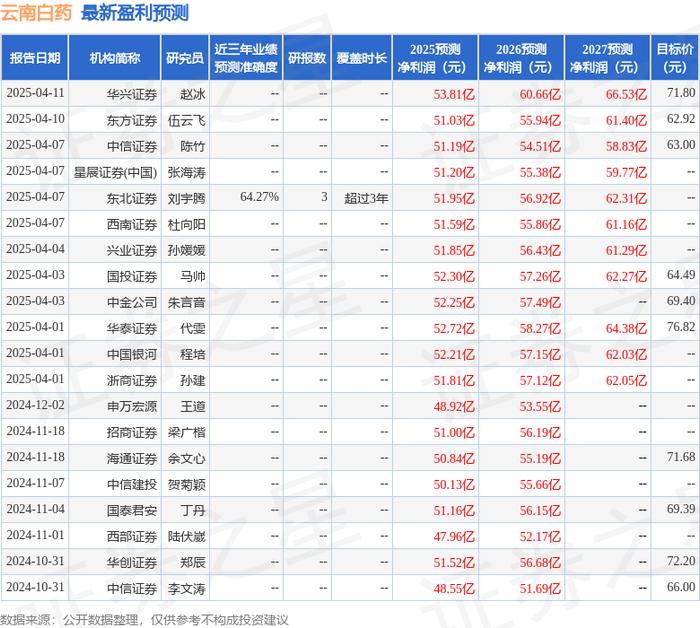
Task: Click the 最新盈利预测 heading
Action: tap(135, 12)
